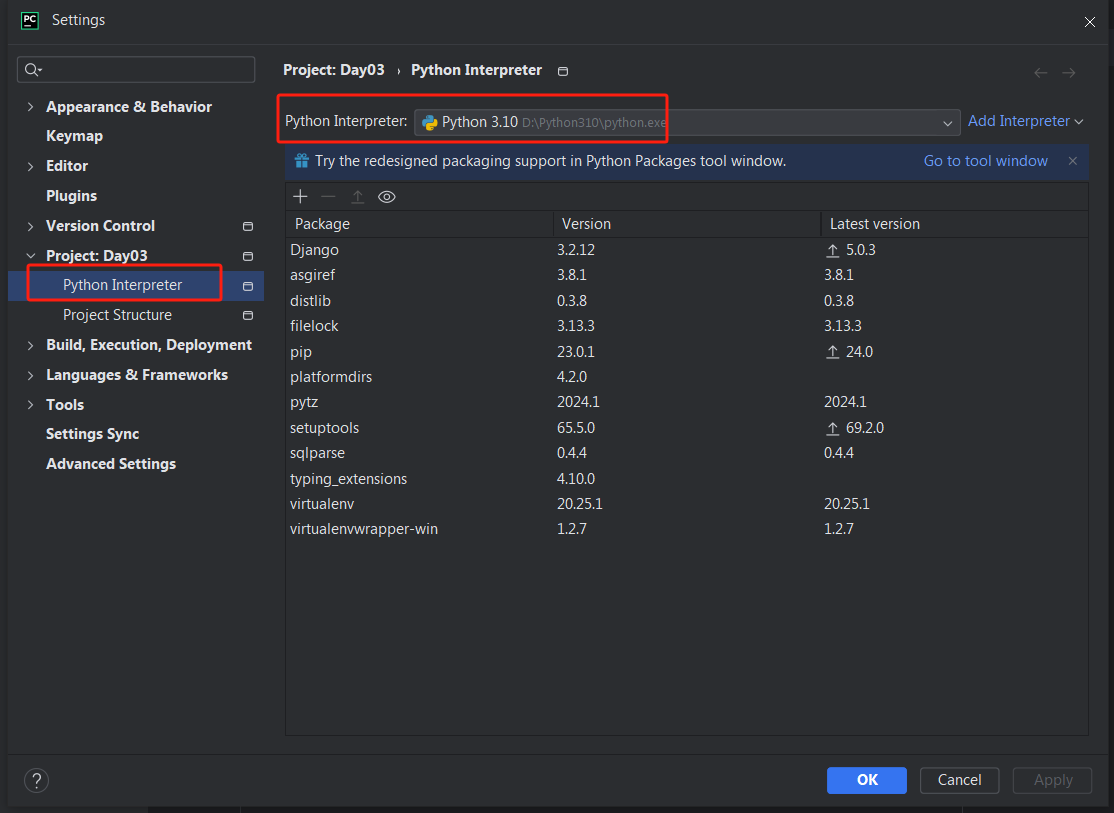The image size is (1114, 813).
Task: Select Keymap settings
Action: [x=75, y=136]
